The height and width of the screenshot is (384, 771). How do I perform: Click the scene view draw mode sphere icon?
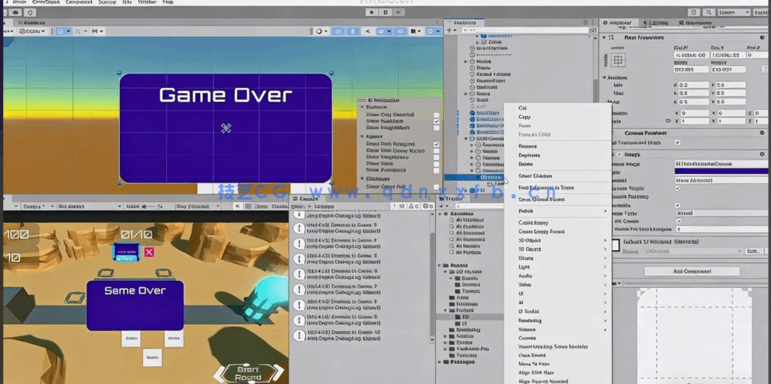tap(319, 31)
